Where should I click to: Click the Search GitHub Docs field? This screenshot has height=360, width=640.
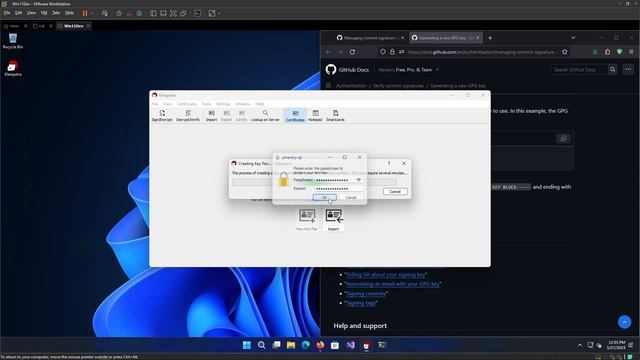(x=579, y=70)
